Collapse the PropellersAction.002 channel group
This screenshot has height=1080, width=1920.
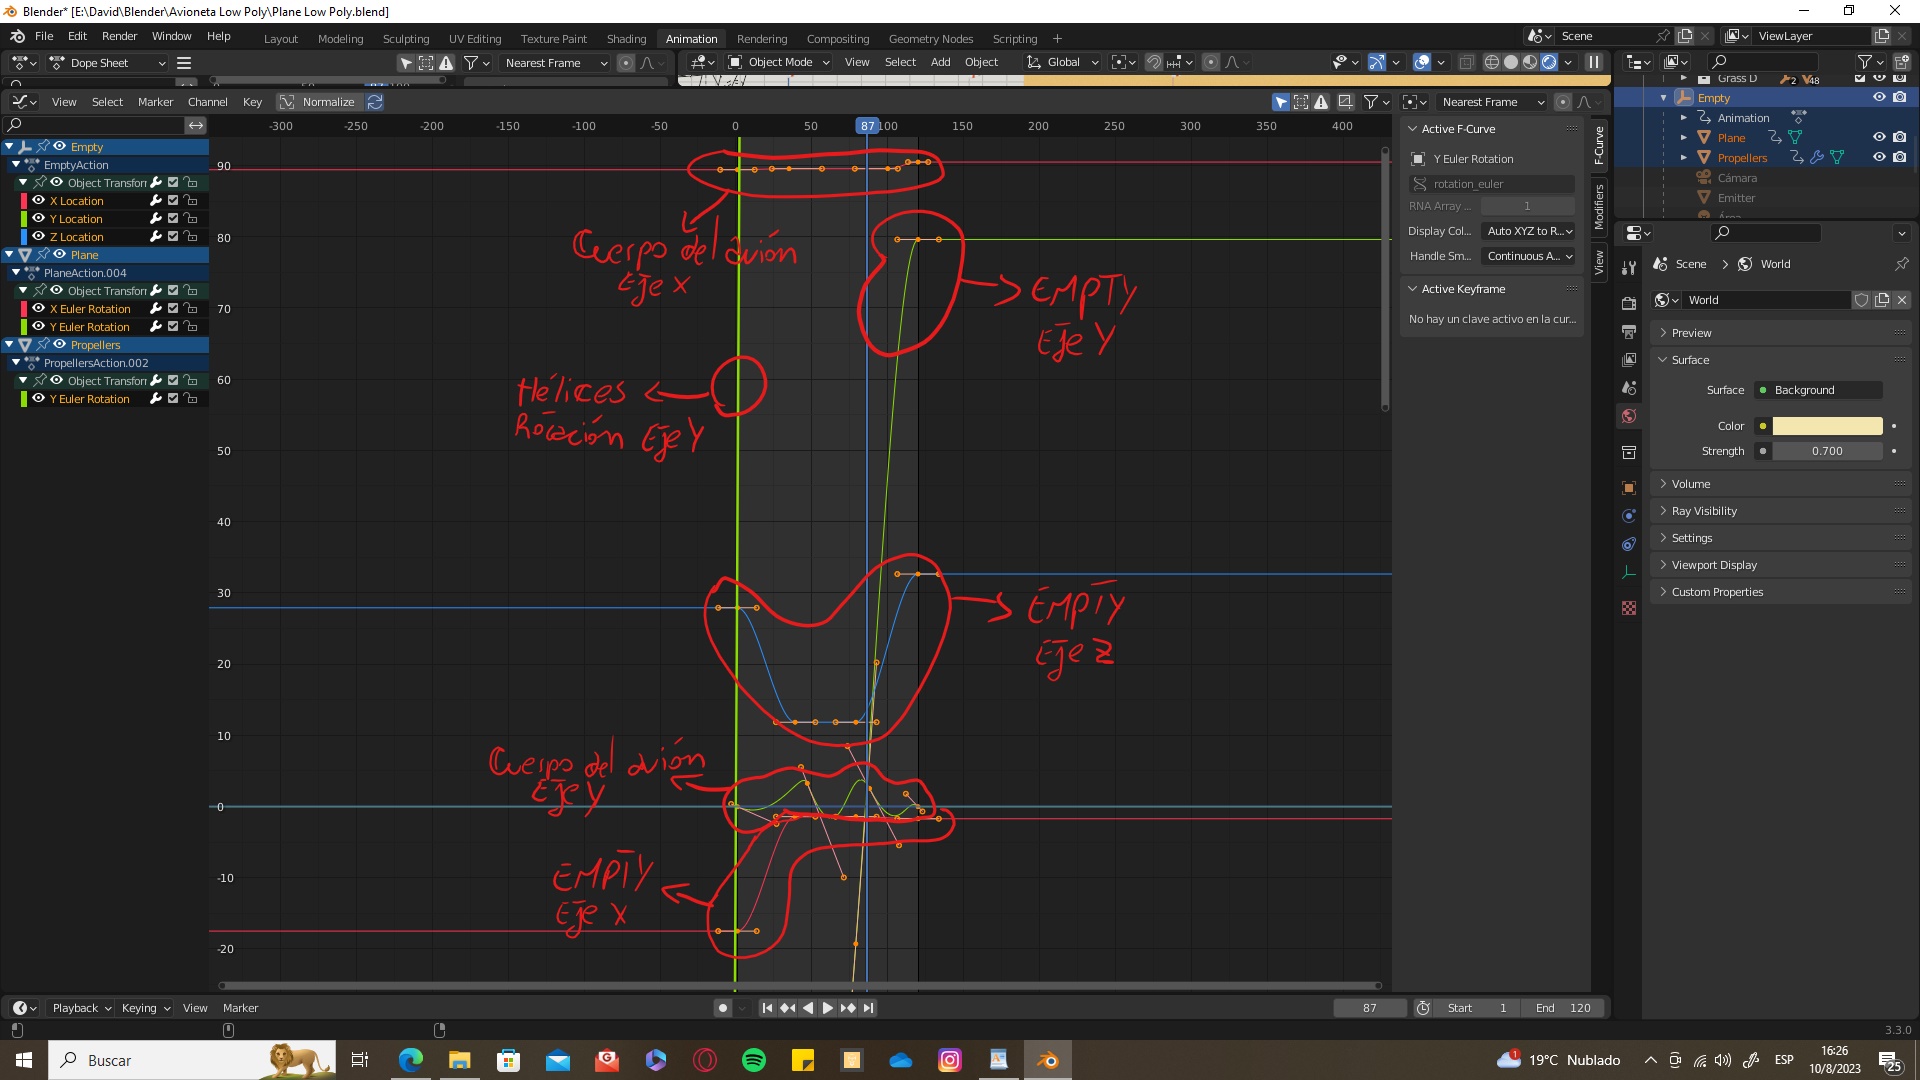click(16, 363)
